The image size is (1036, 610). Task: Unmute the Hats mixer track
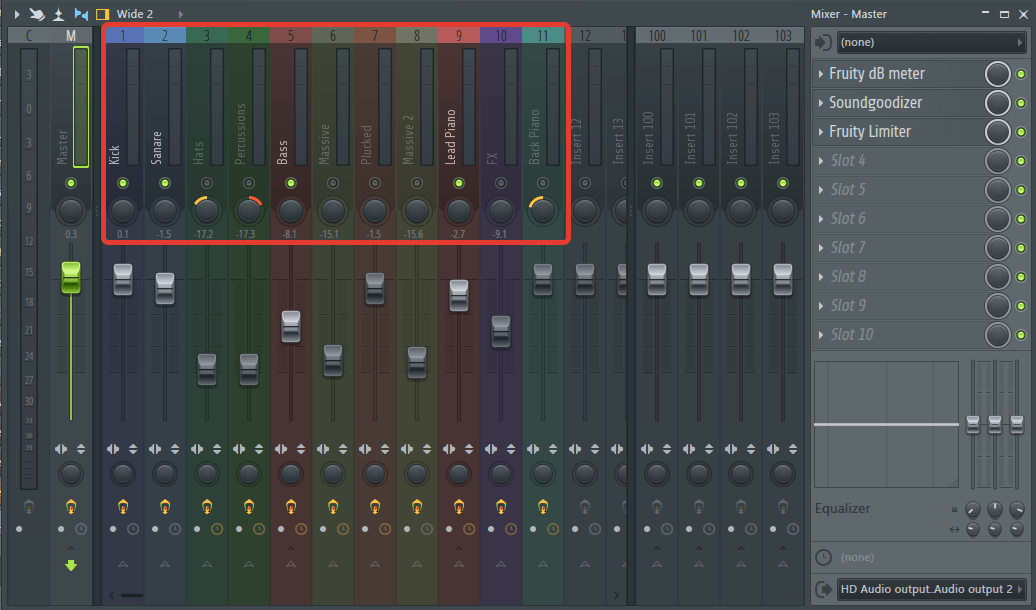pyautogui.click(x=207, y=183)
